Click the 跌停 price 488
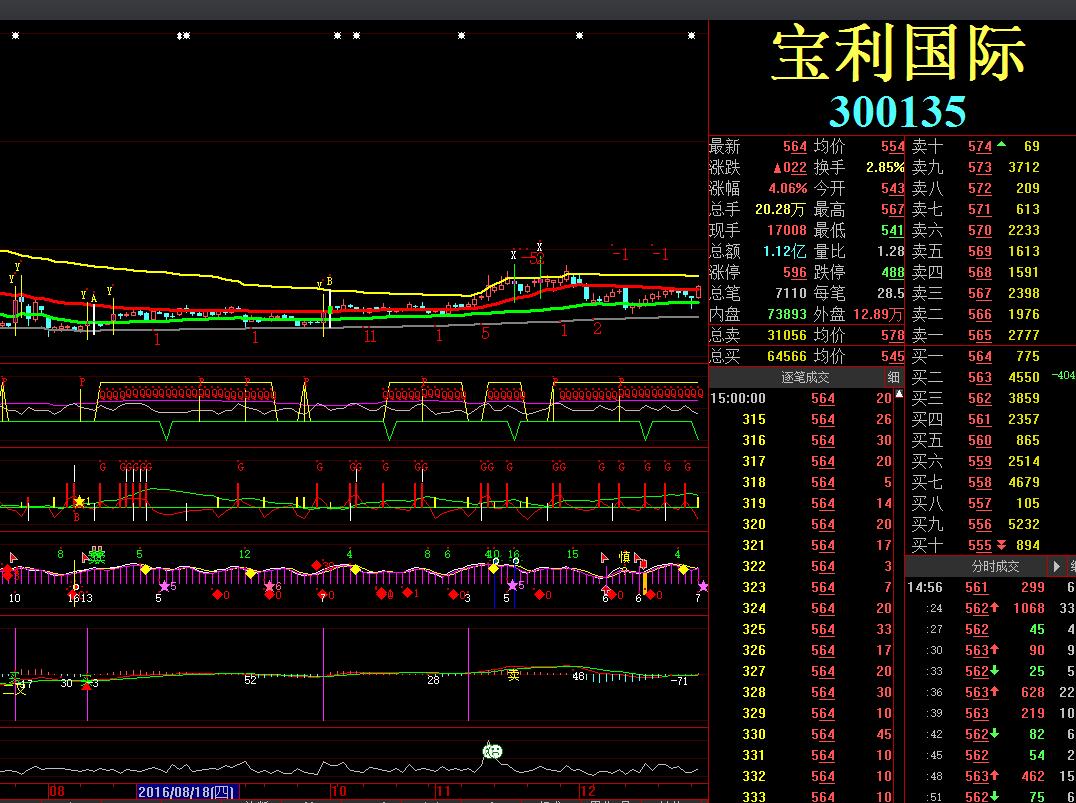 click(893, 272)
